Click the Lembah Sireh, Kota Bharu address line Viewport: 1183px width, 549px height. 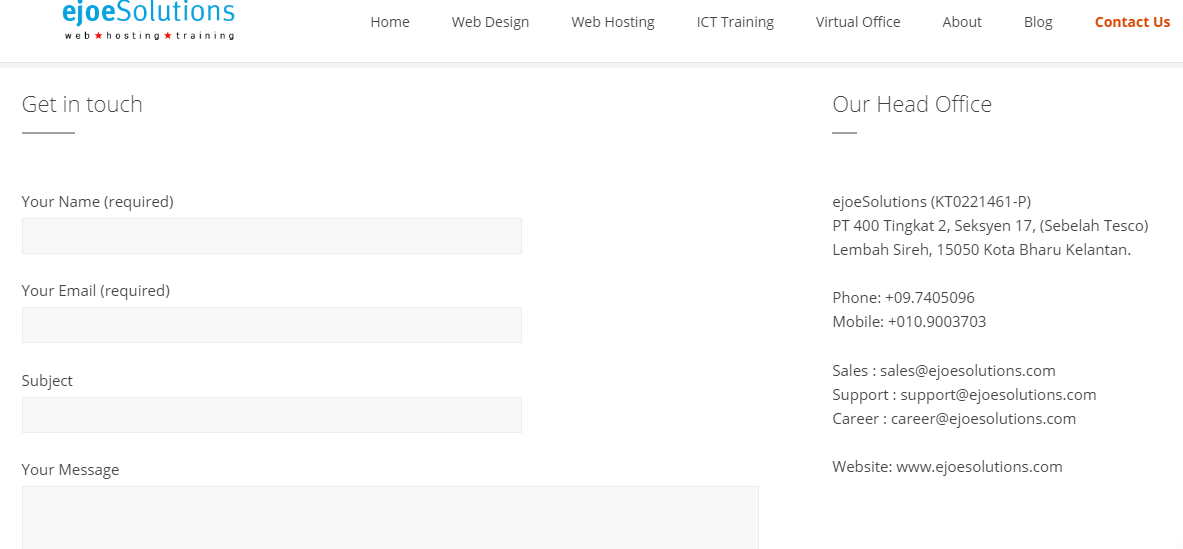point(982,250)
